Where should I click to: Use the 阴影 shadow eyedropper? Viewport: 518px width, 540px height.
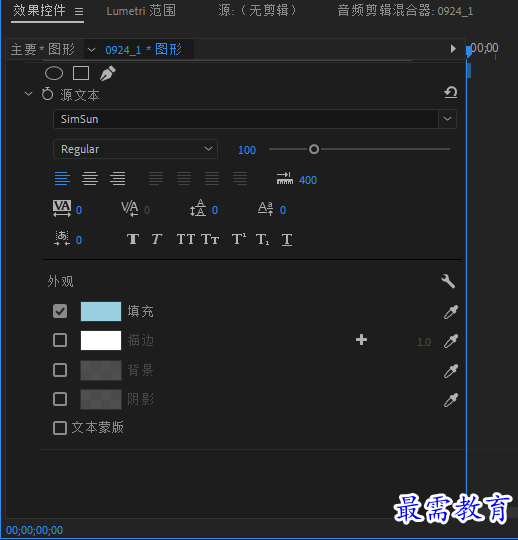(450, 400)
